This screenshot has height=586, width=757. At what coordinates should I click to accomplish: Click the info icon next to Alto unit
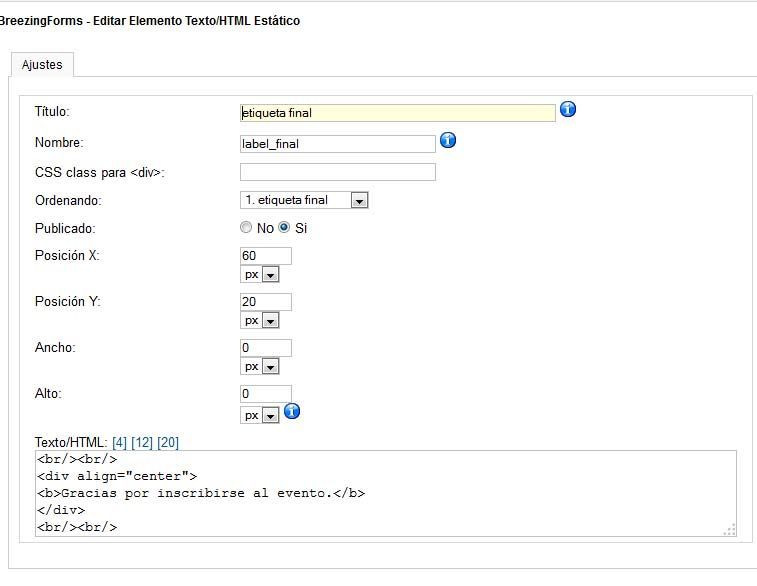[x=292, y=411]
